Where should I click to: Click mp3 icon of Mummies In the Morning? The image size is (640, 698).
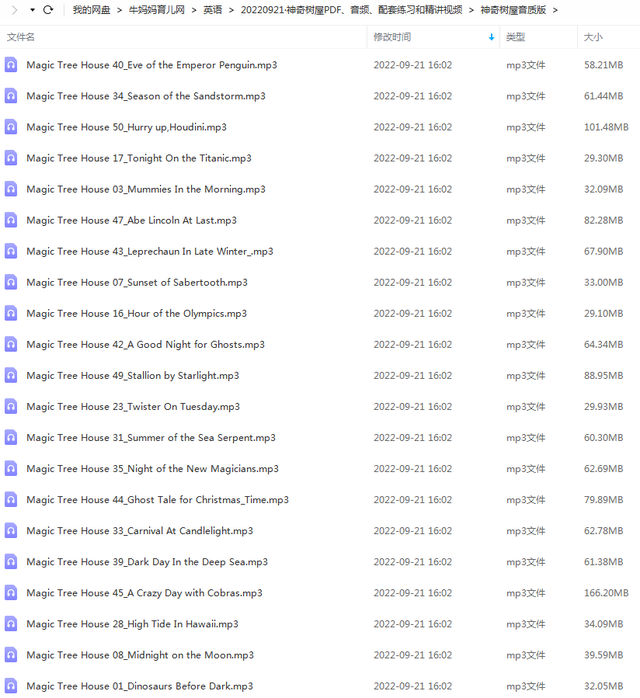[11, 189]
